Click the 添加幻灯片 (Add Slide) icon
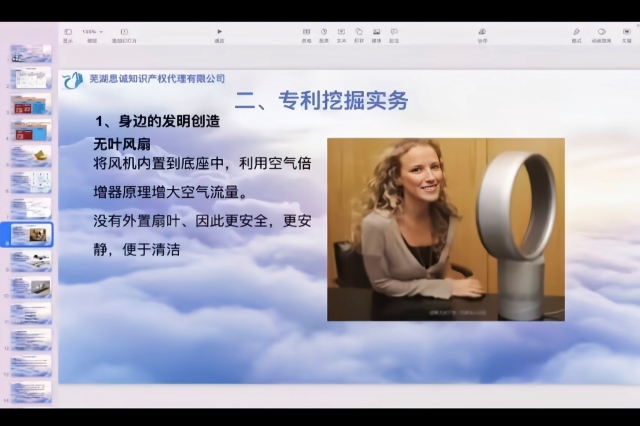Viewport: 640px width, 426px height. coord(124,34)
